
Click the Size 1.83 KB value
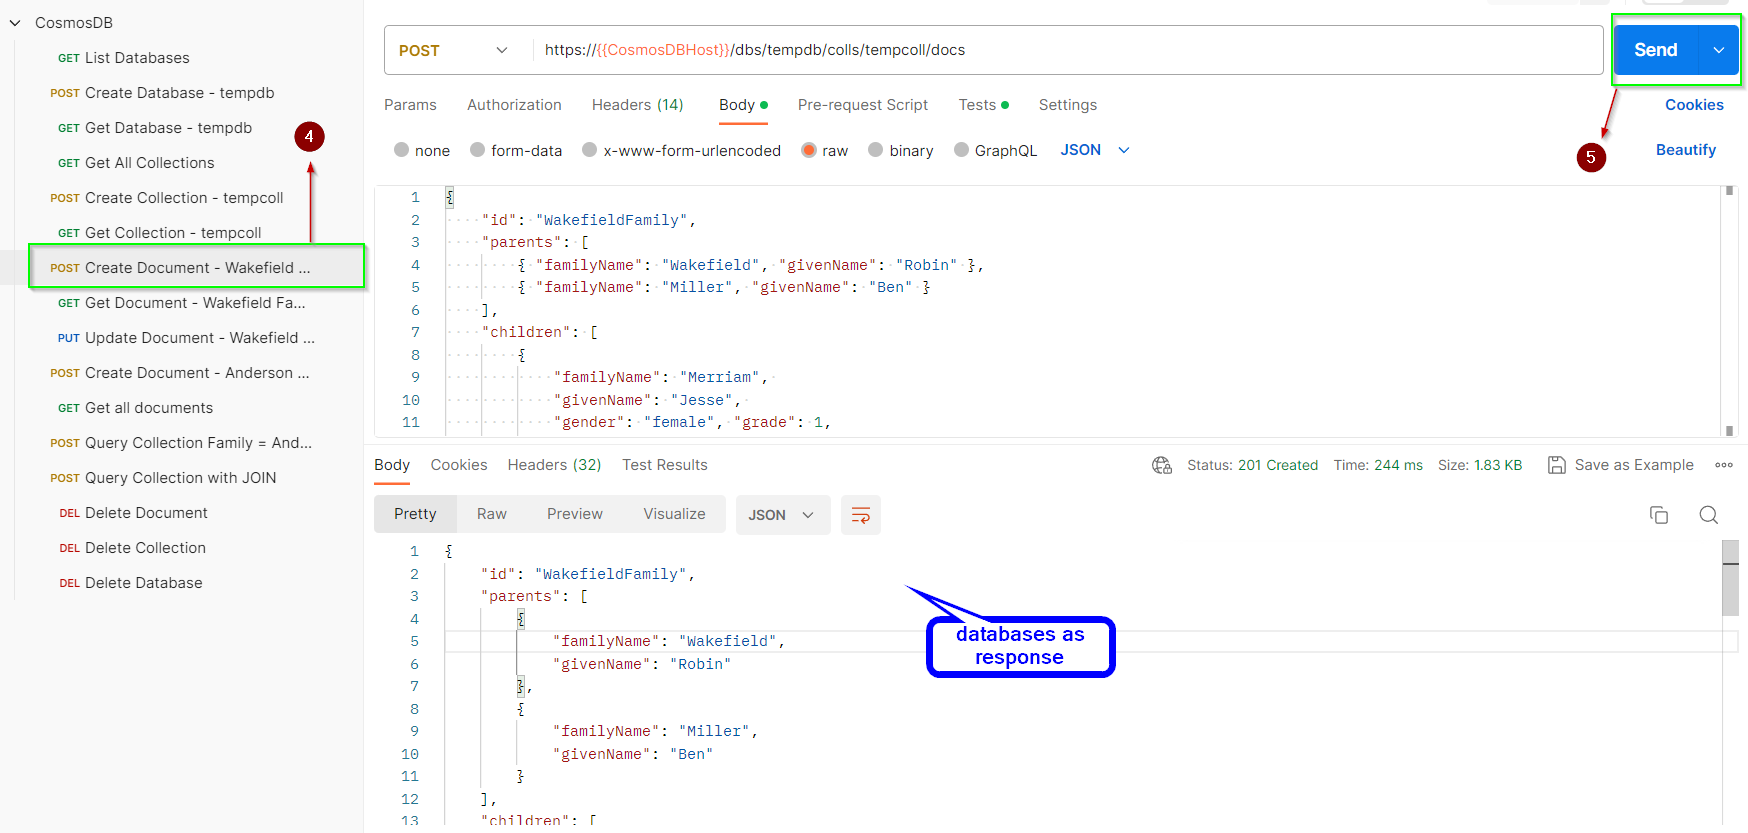pos(1498,465)
